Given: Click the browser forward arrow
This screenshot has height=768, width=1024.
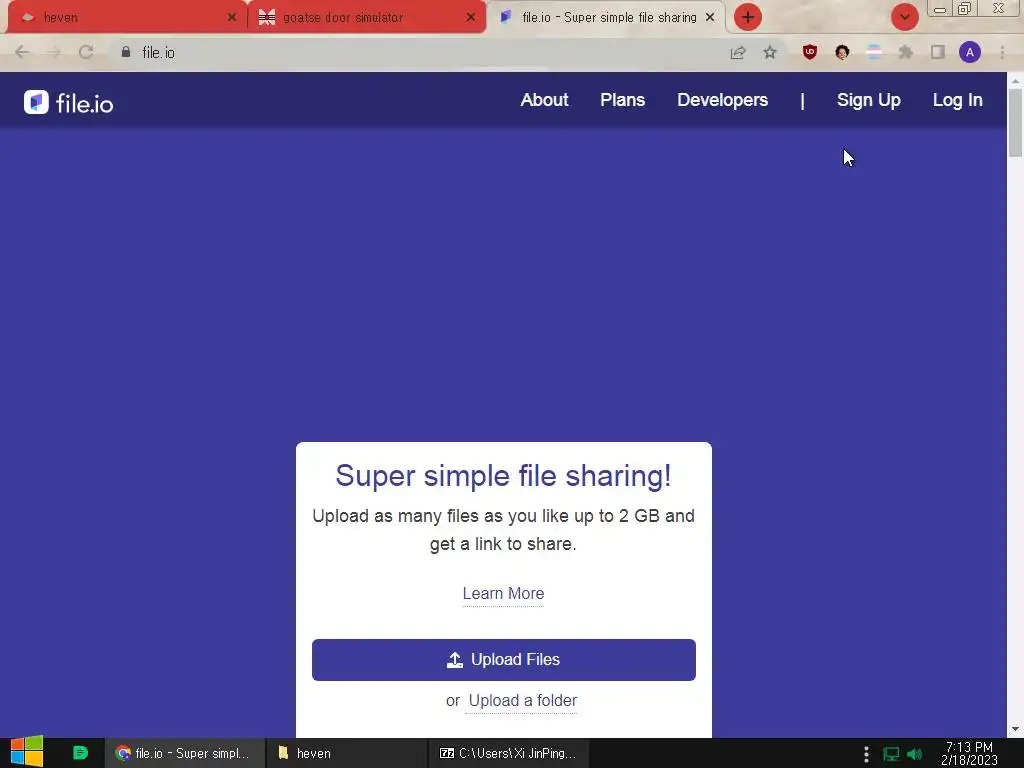Looking at the screenshot, I should (54, 52).
